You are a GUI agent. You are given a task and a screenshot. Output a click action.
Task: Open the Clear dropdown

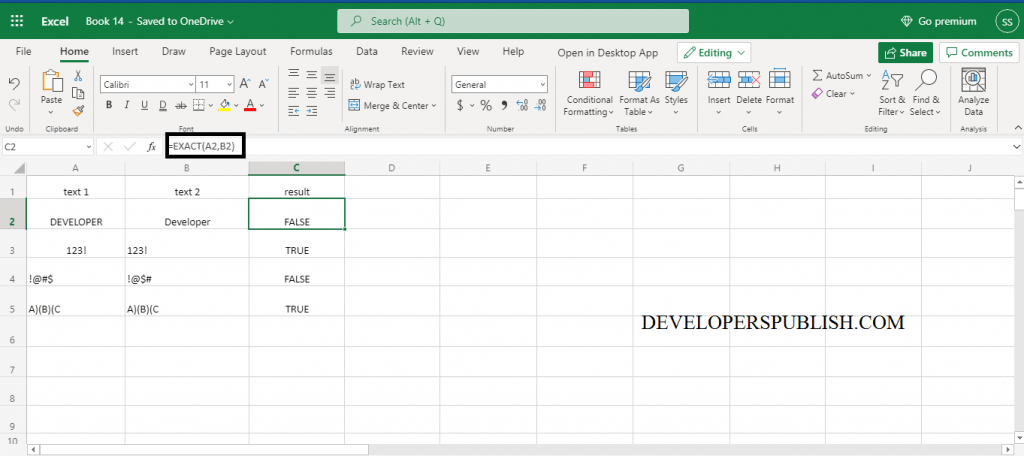click(x=833, y=93)
